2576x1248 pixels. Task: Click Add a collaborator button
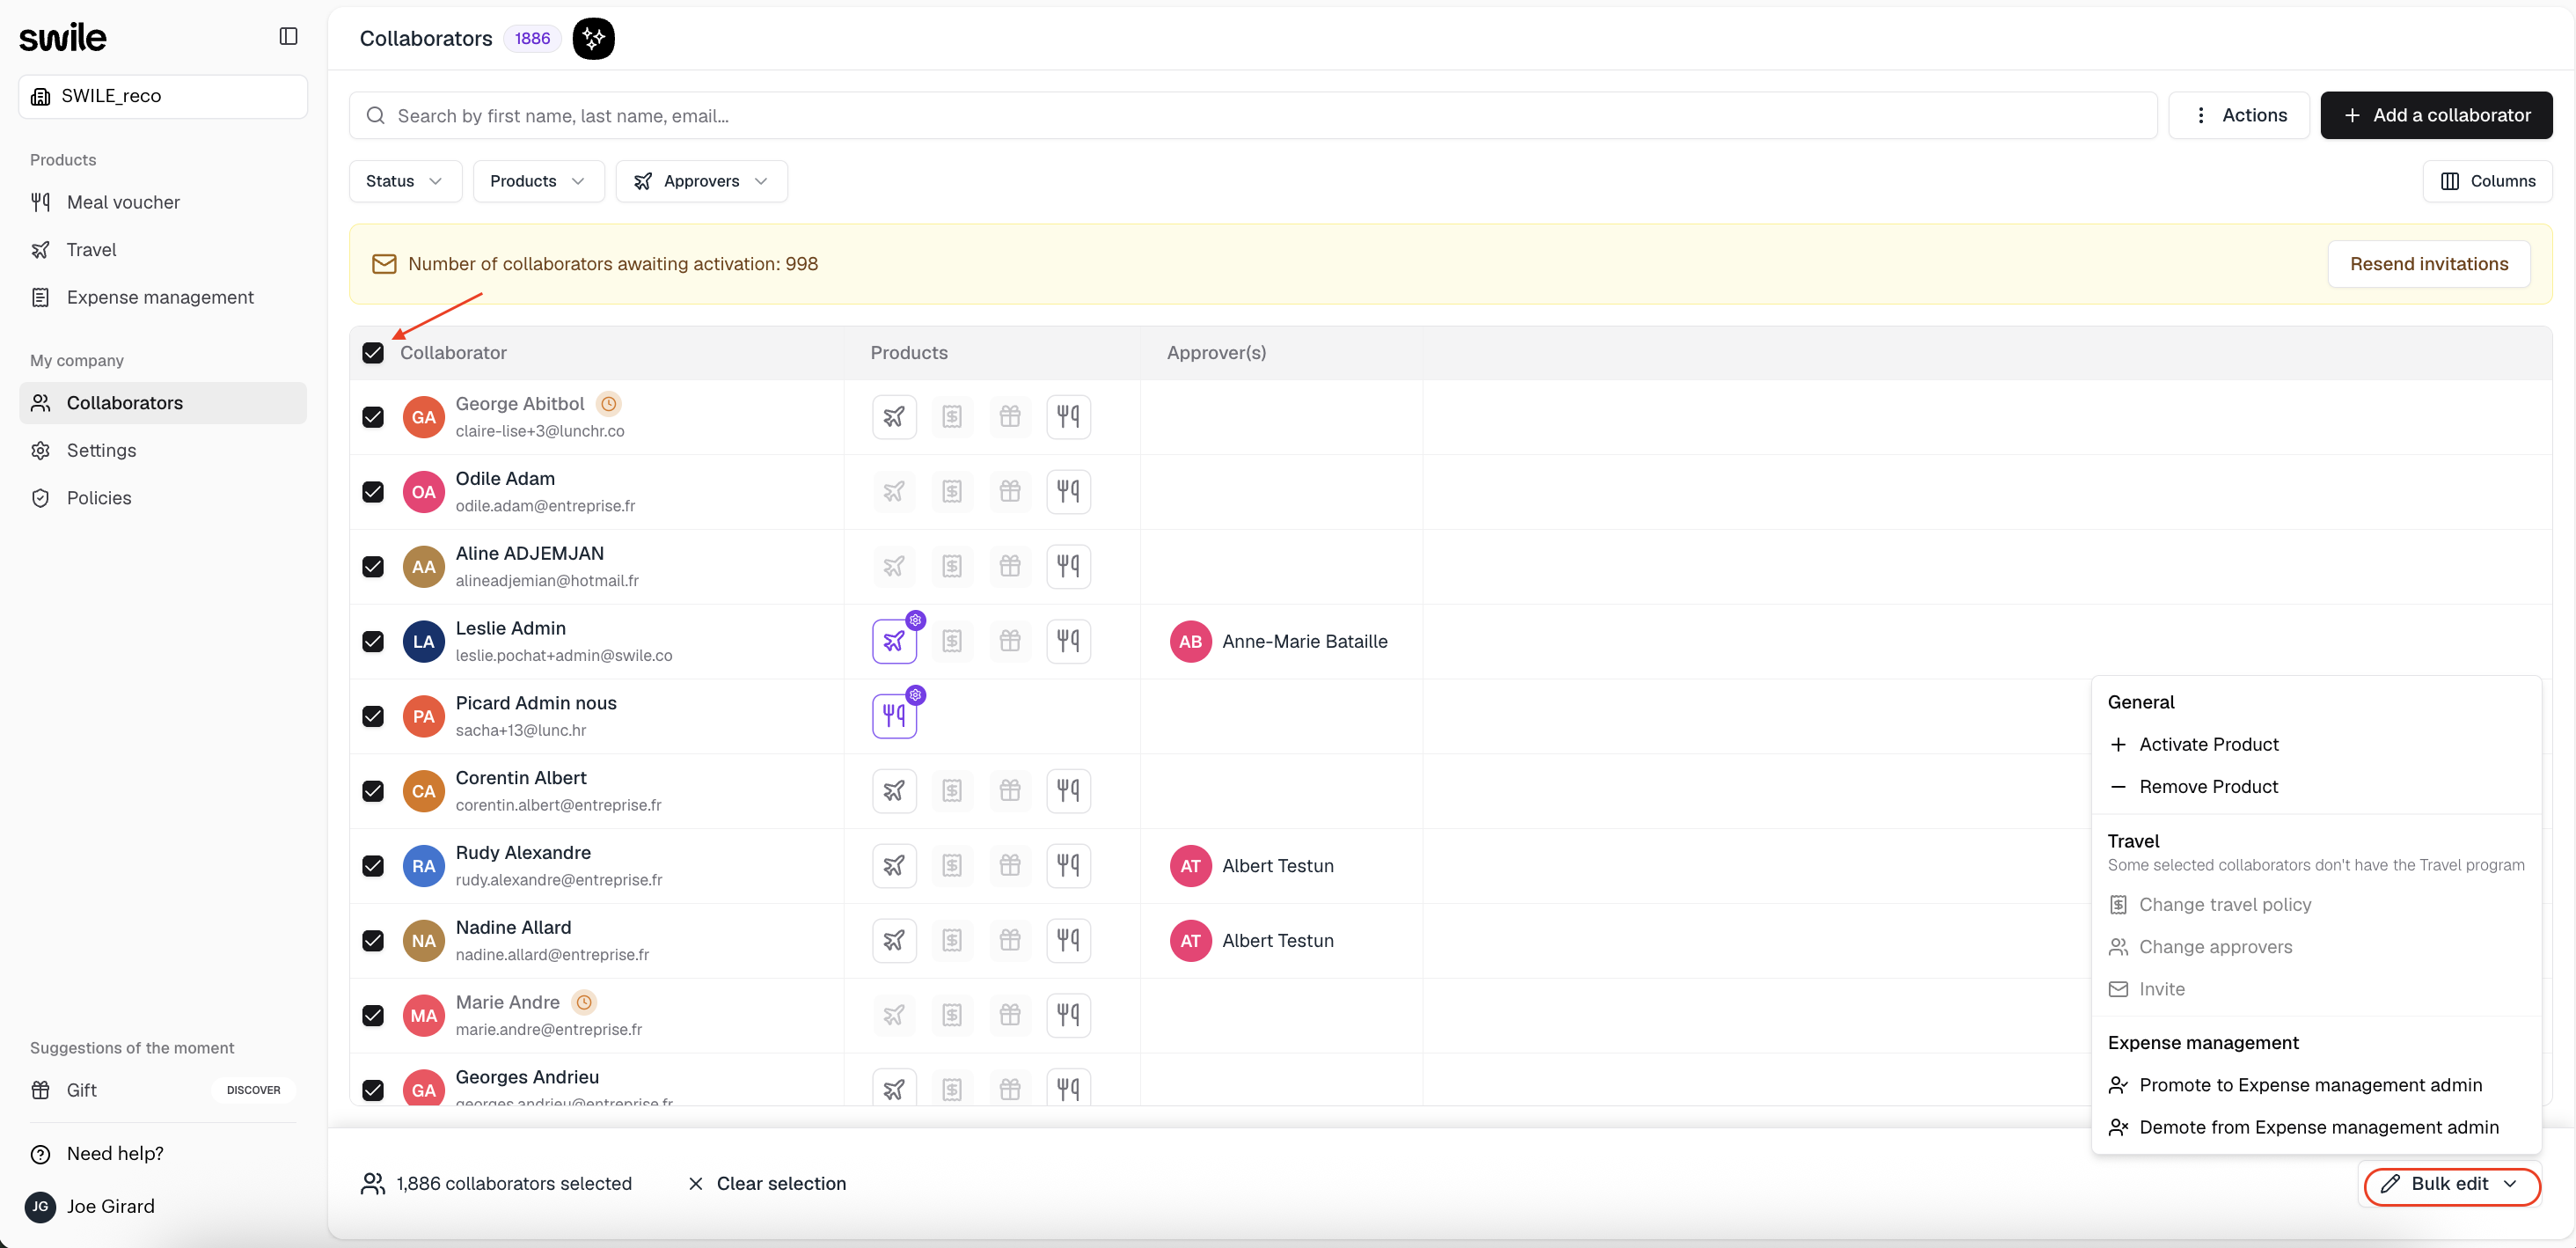(x=2436, y=115)
